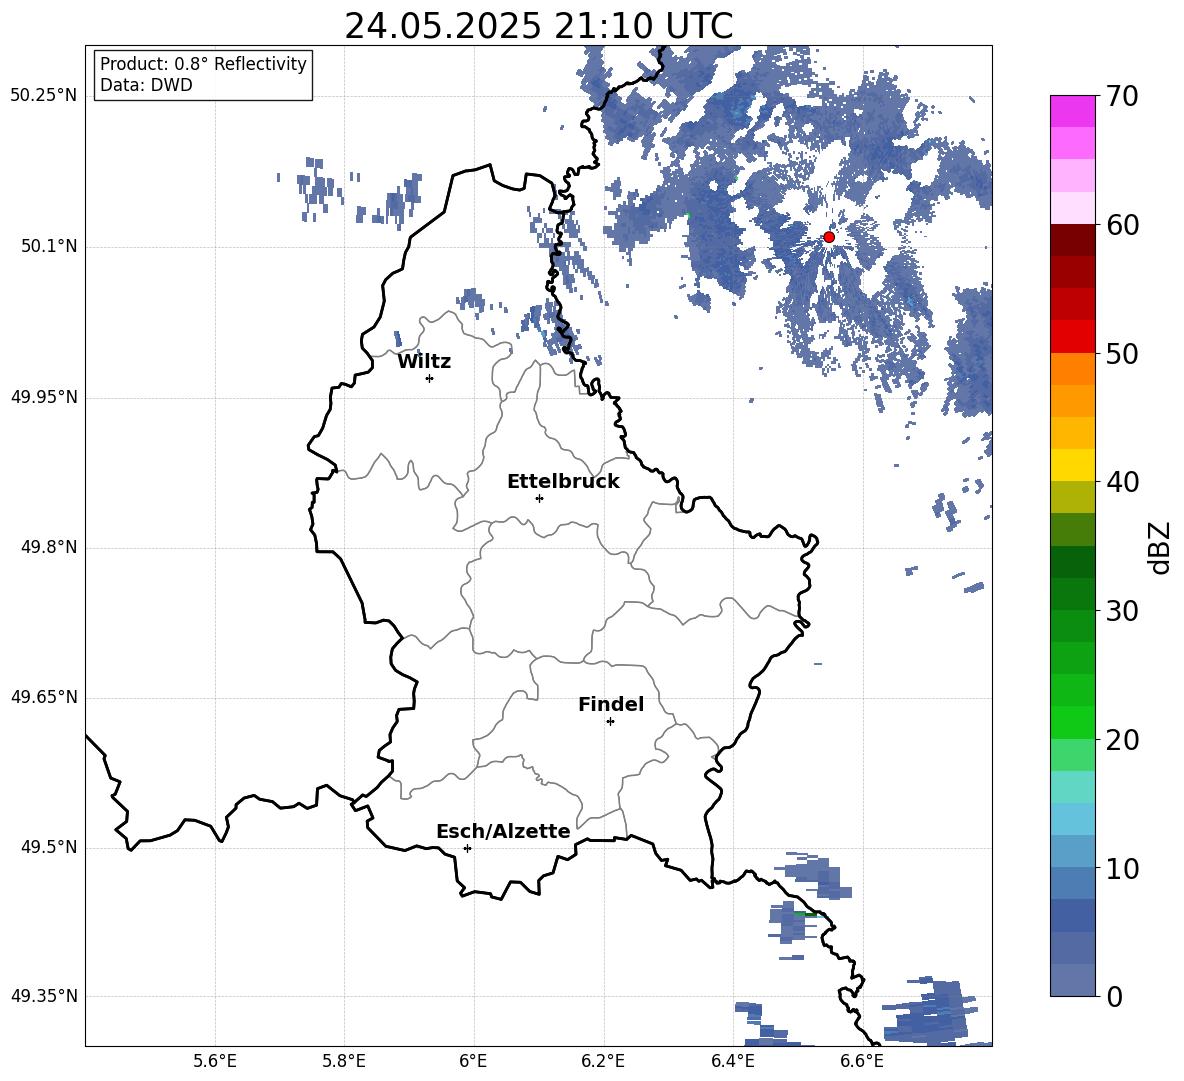The image size is (1184, 1081).
Task: Click the 49.65°N latitude label
Action: (x=44, y=697)
